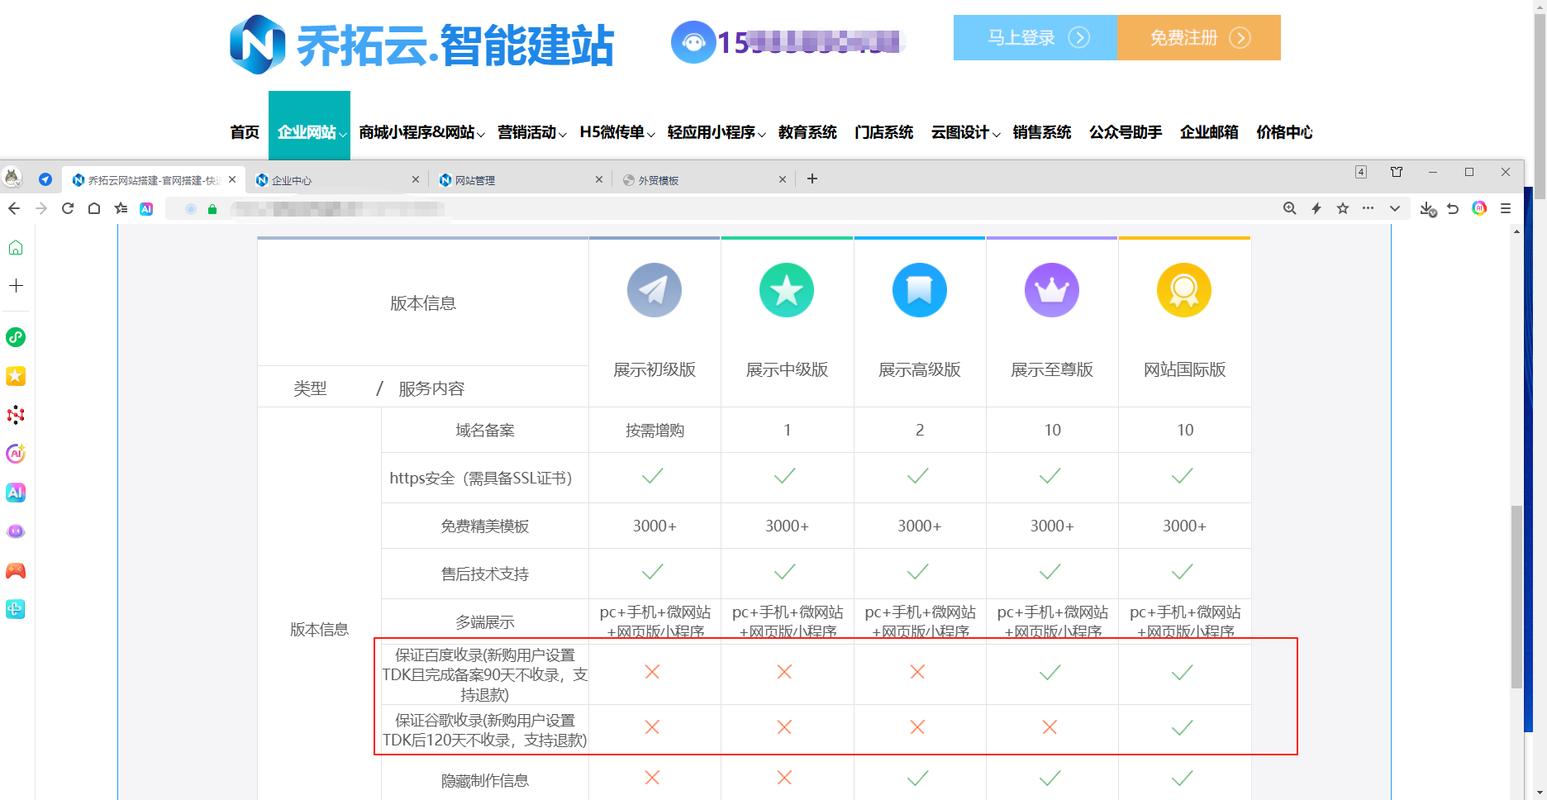Switch to the 网站管理 tab
1547x800 pixels.
473,179
